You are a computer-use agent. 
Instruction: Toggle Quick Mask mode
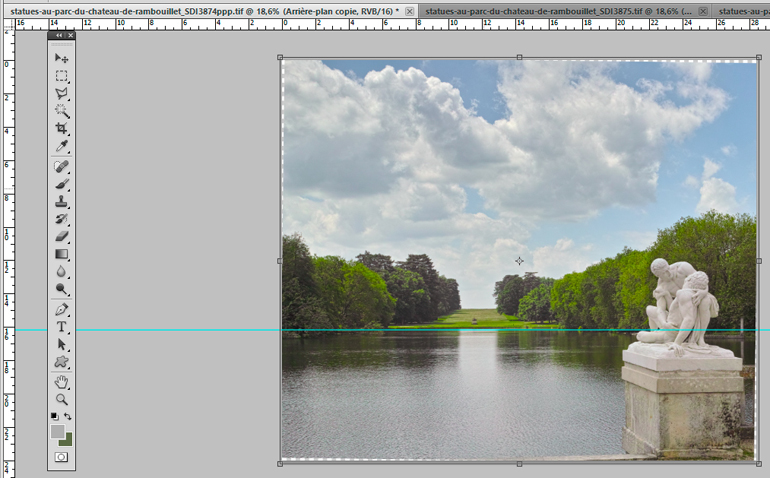(x=61, y=457)
